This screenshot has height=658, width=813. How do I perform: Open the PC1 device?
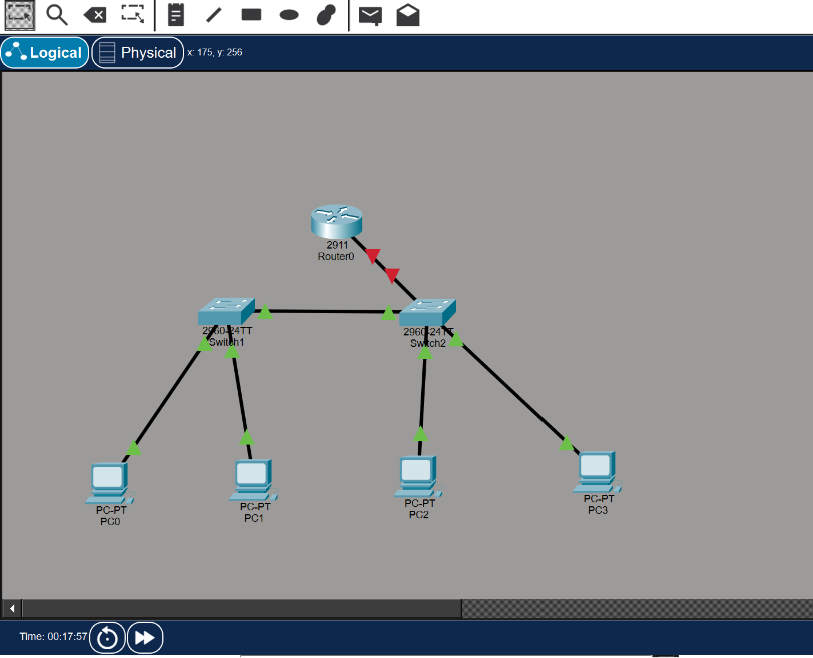point(254,480)
